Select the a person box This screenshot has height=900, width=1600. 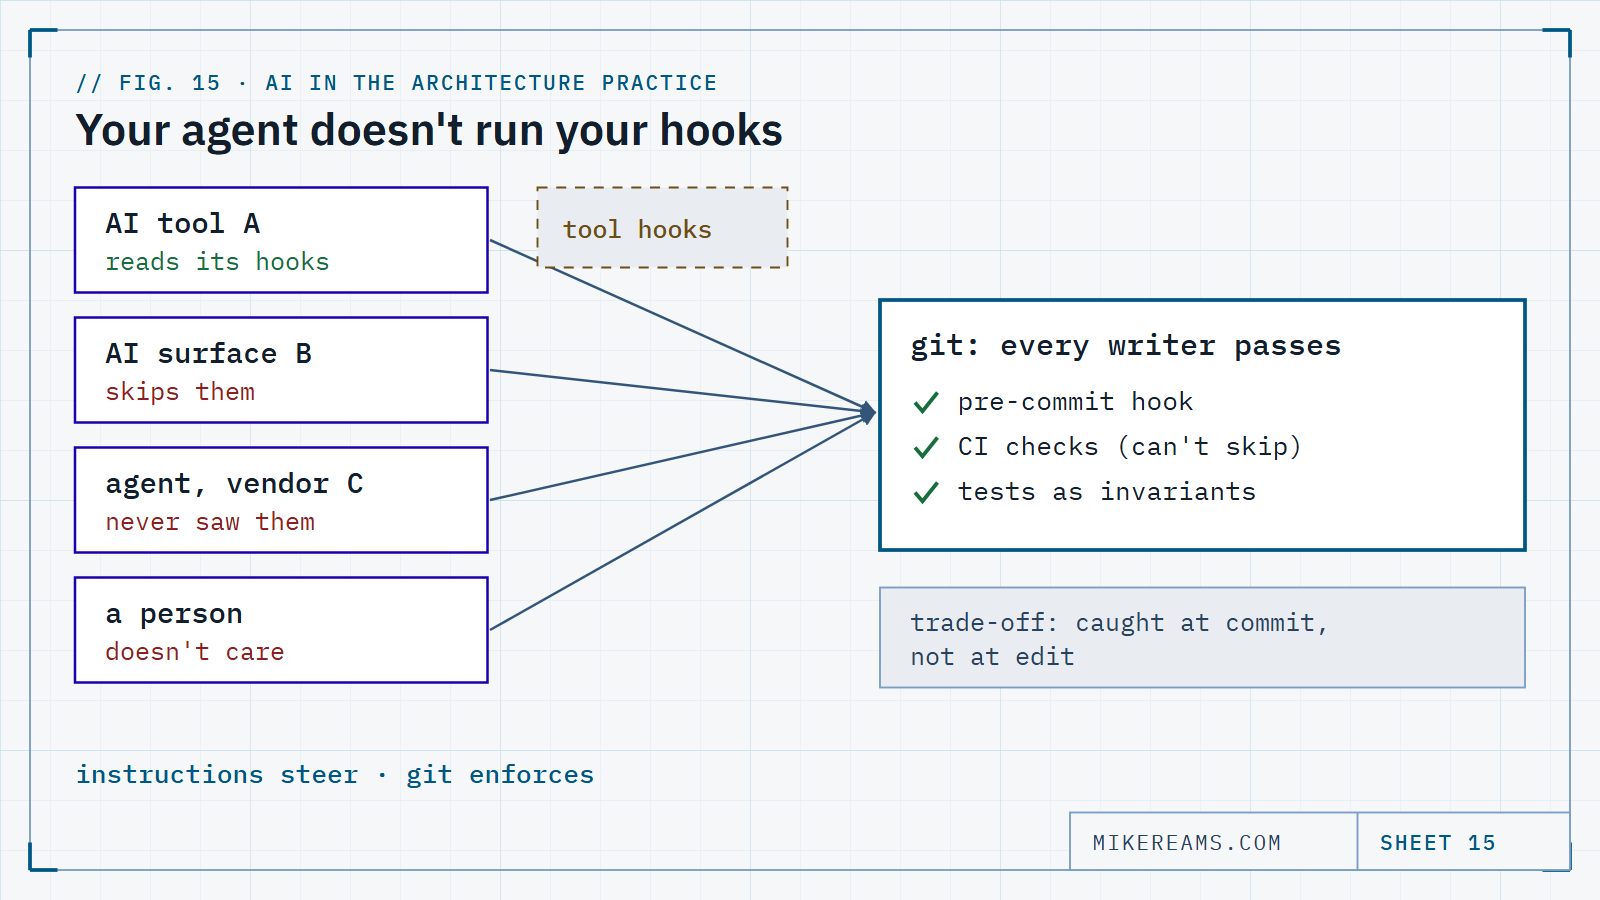point(281,630)
